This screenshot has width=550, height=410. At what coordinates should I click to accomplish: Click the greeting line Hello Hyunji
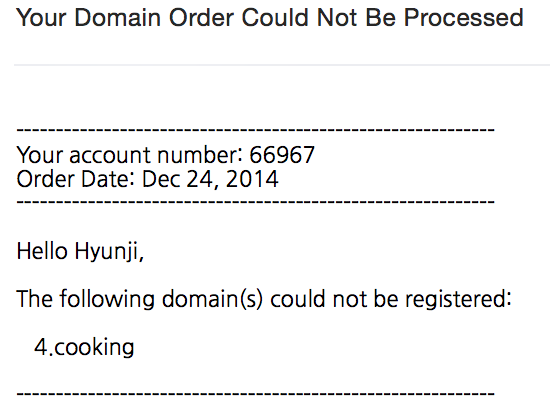80,251
